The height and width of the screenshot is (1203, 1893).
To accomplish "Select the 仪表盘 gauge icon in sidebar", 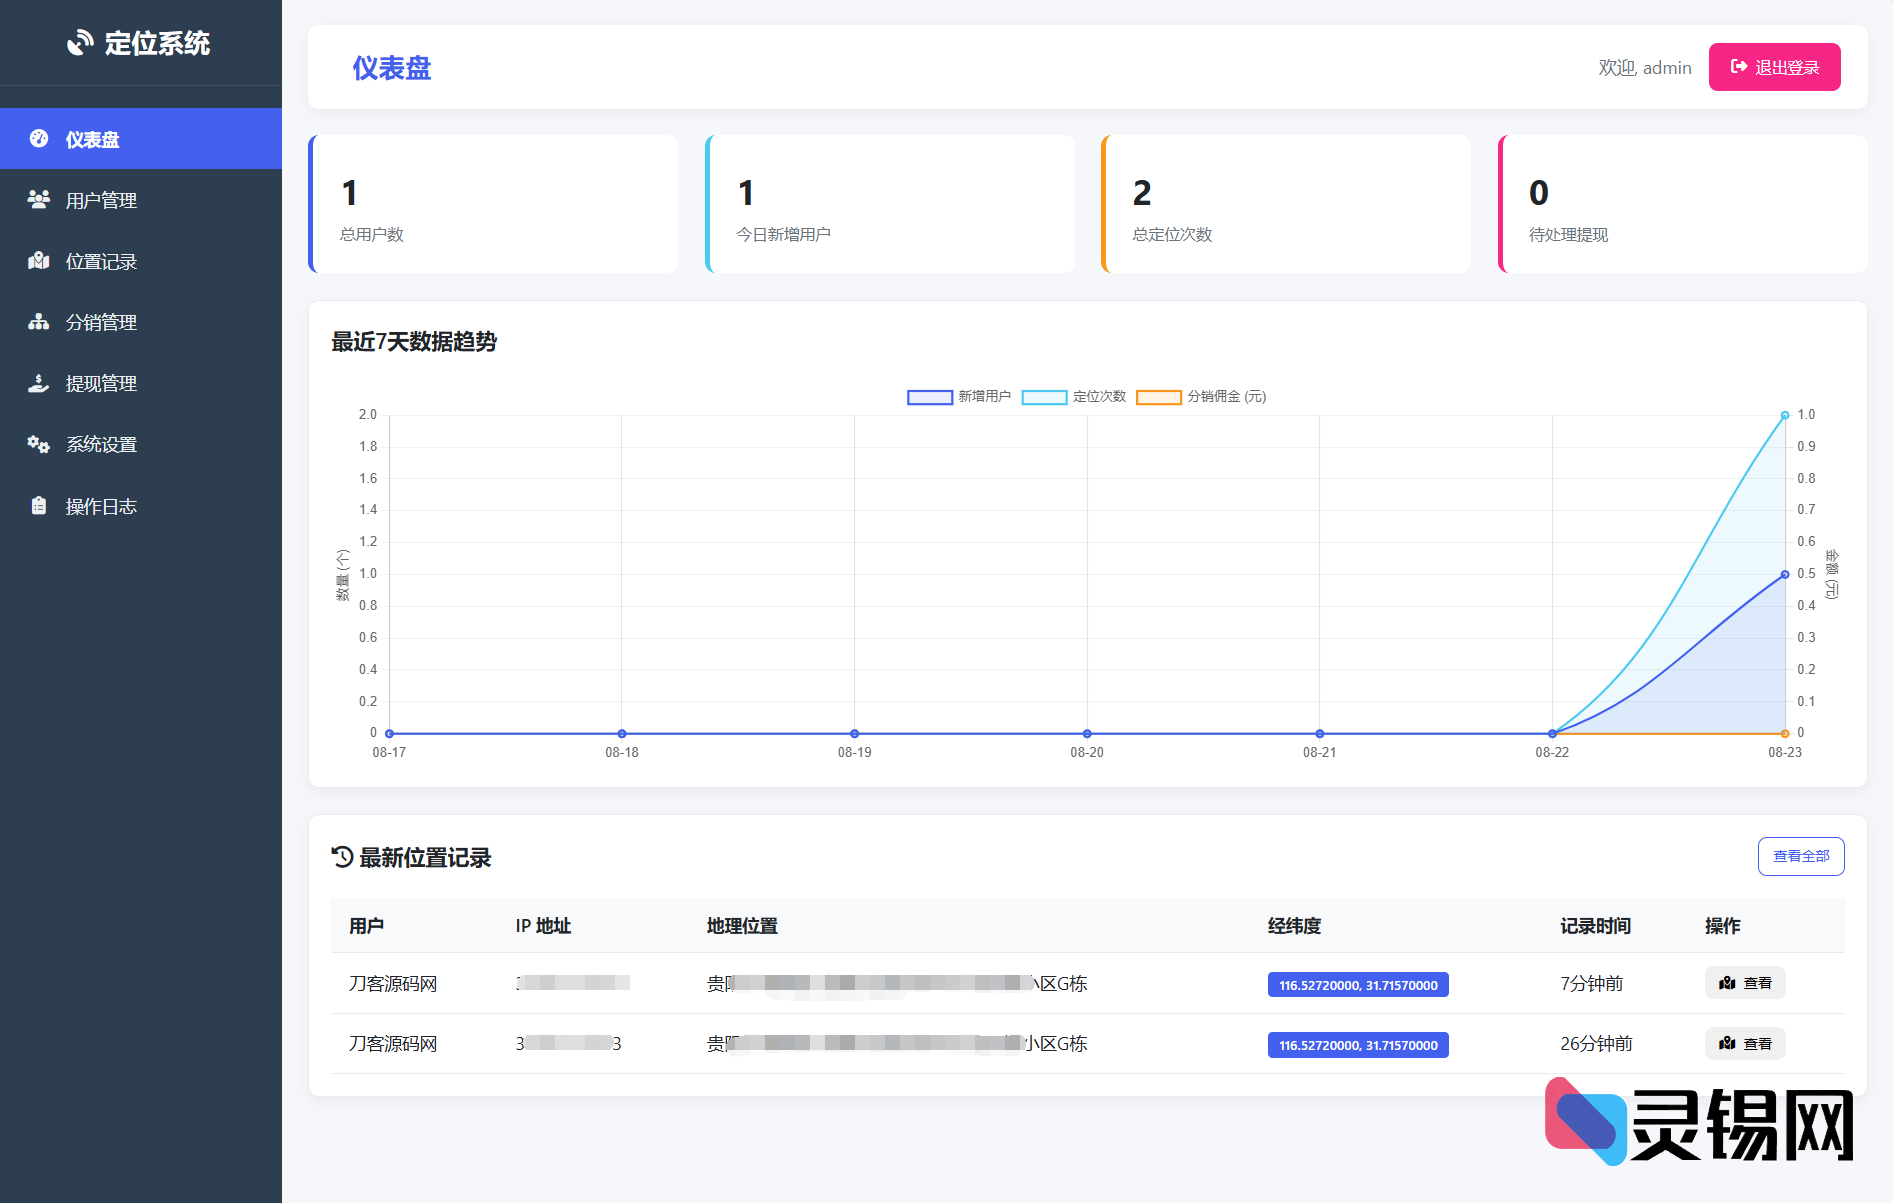I will click(38, 138).
